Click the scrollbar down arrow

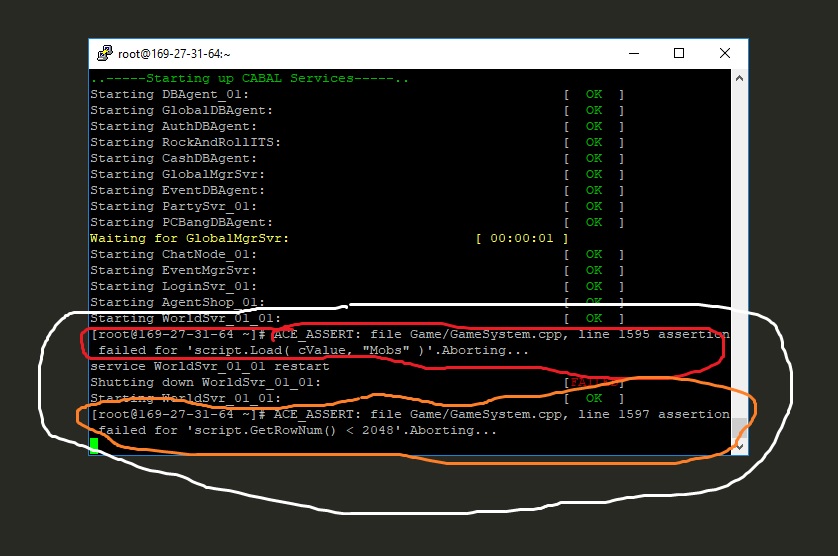(x=739, y=446)
